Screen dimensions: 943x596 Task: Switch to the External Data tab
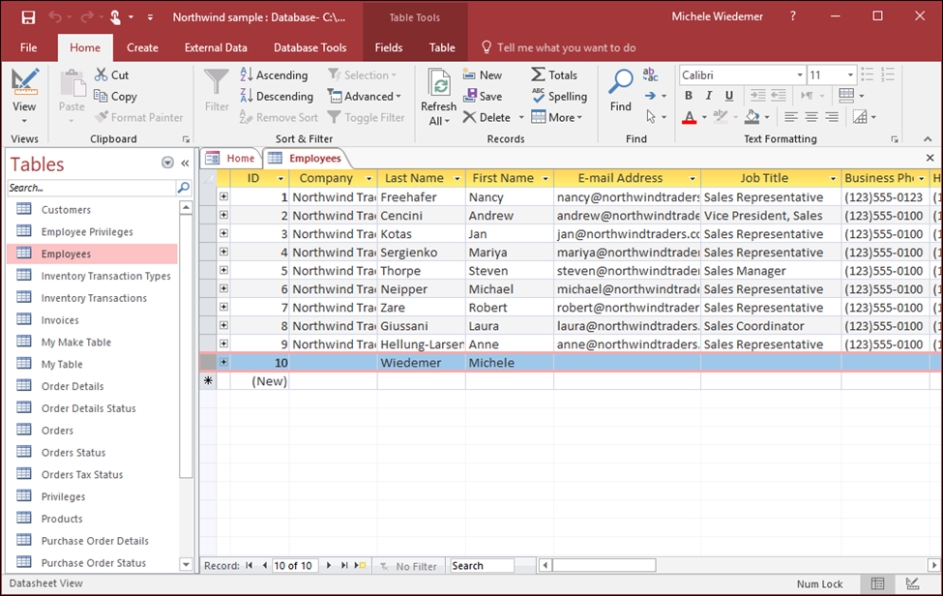point(216,48)
